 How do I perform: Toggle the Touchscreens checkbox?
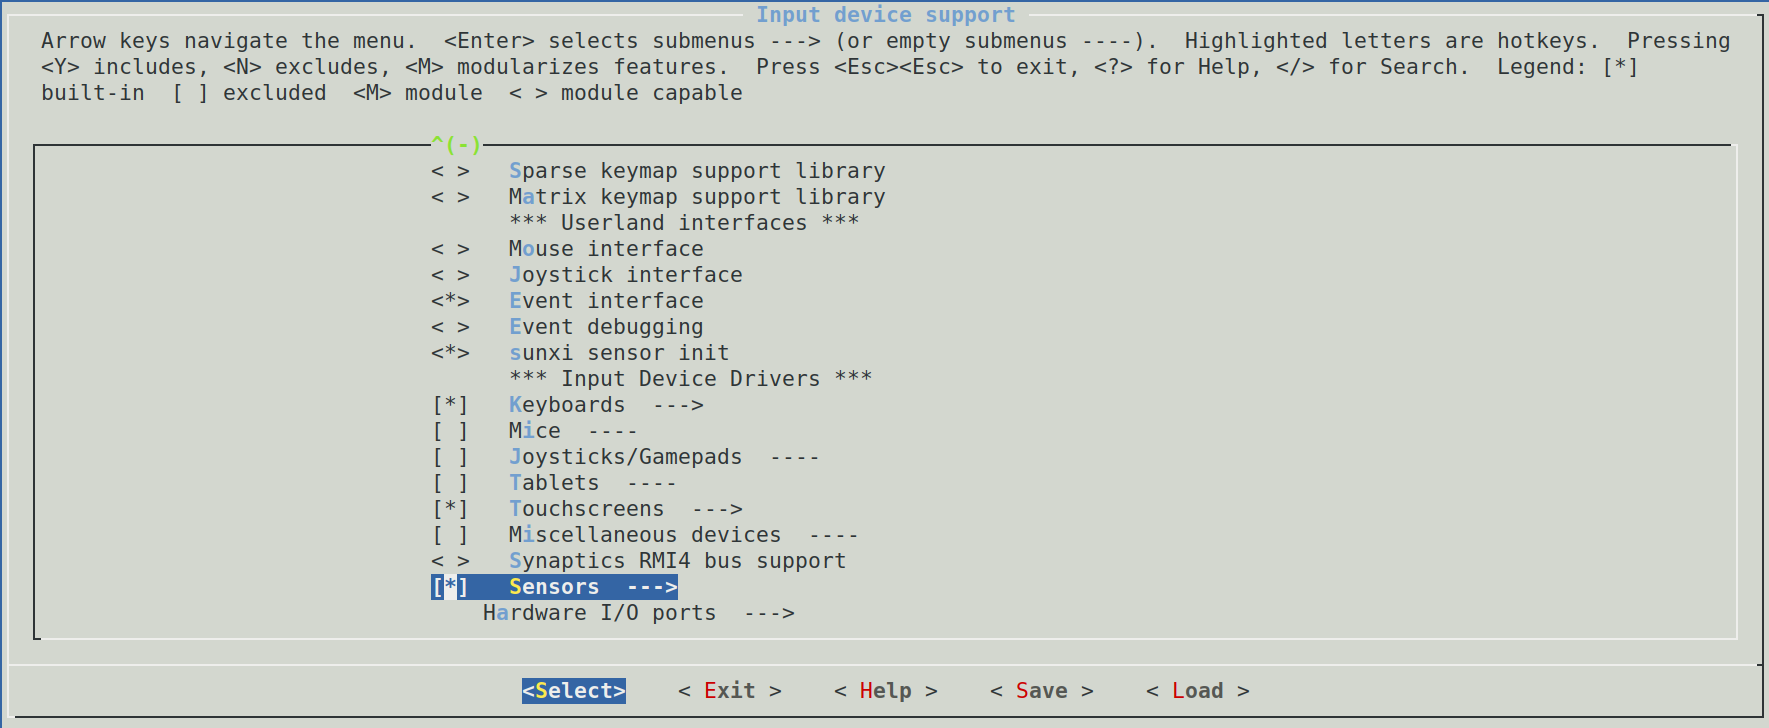pos(450,509)
